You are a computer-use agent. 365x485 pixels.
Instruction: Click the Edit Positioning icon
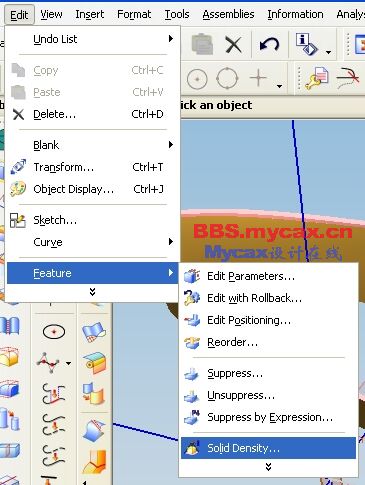point(192,320)
